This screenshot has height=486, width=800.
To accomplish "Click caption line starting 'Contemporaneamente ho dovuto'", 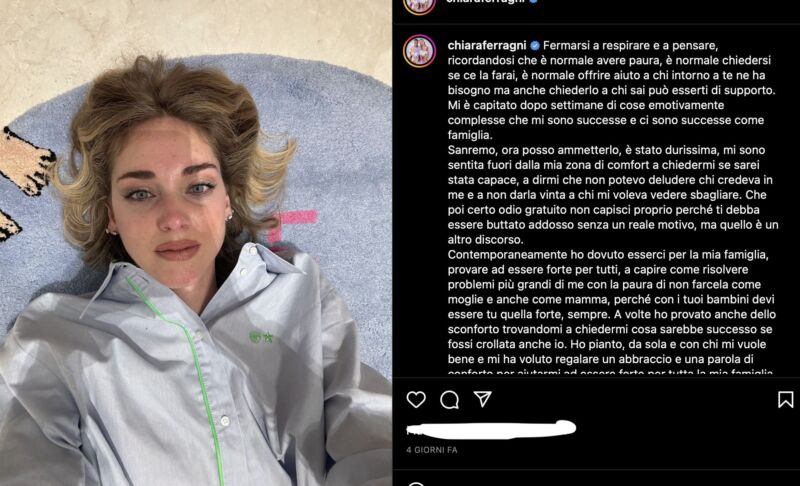I will tap(608, 254).
